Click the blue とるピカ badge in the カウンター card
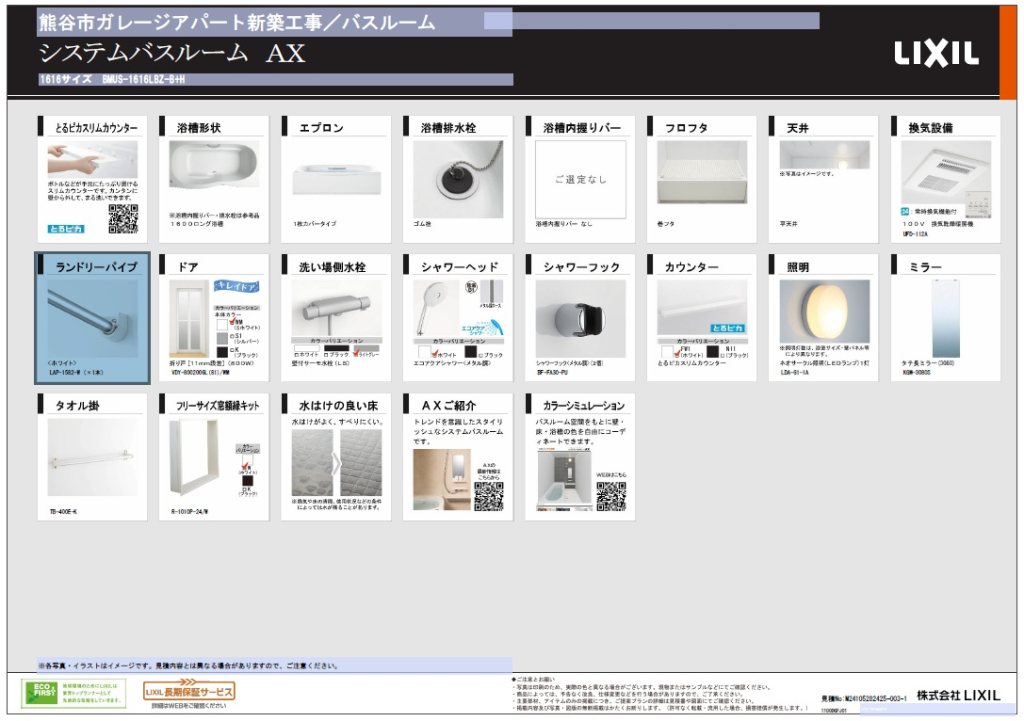This screenshot has width=1024, height=721. 728,328
